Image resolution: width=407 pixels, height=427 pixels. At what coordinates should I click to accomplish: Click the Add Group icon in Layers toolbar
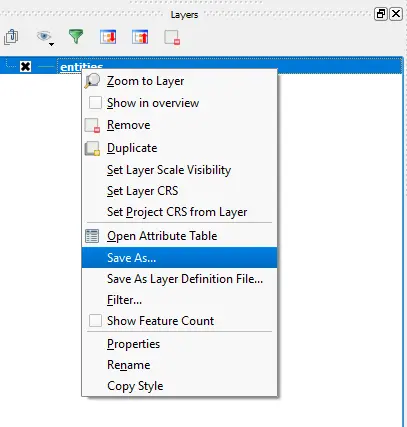tap(11, 37)
